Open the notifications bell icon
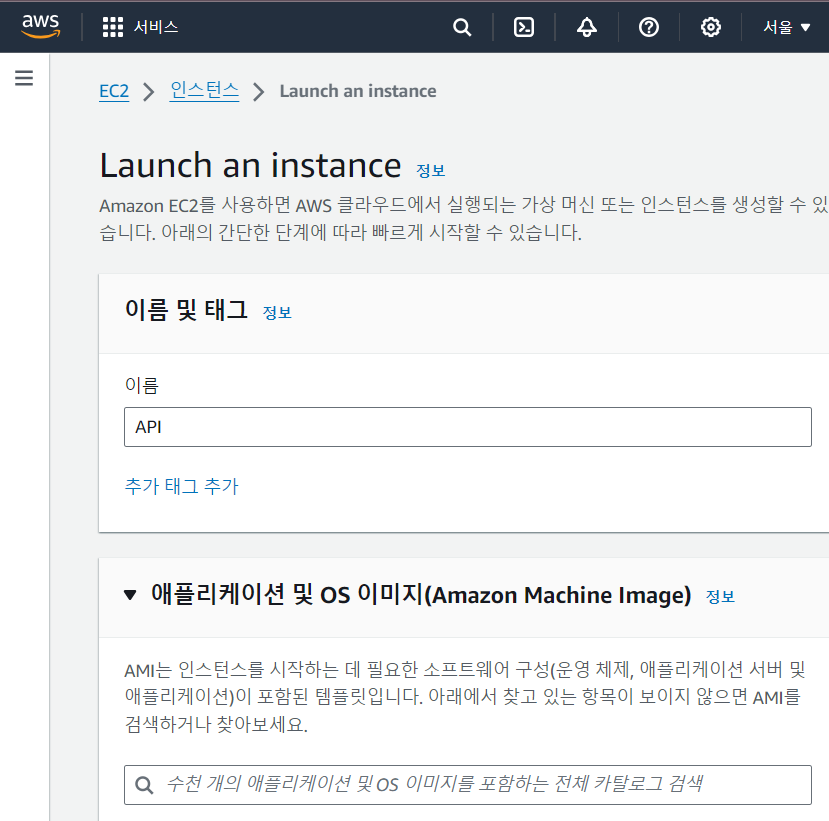The height and width of the screenshot is (821, 829). point(586,27)
